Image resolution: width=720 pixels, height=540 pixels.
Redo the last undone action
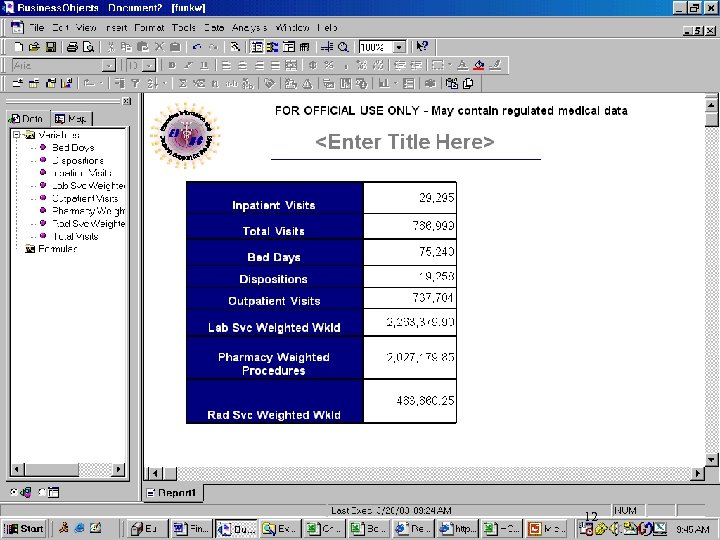point(213,46)
